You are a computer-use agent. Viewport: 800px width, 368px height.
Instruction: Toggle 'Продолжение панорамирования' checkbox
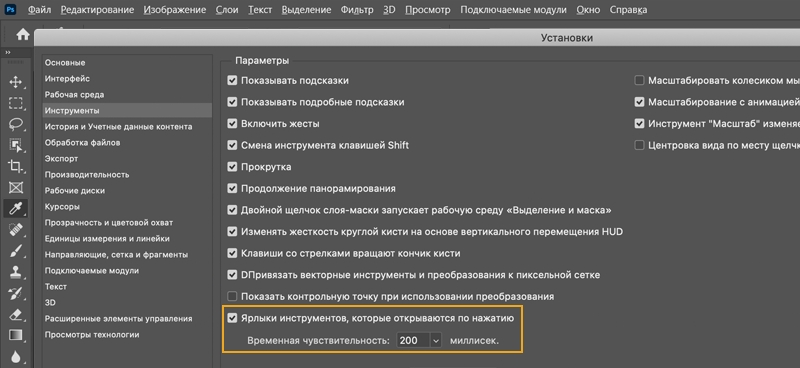pos(233,188)
